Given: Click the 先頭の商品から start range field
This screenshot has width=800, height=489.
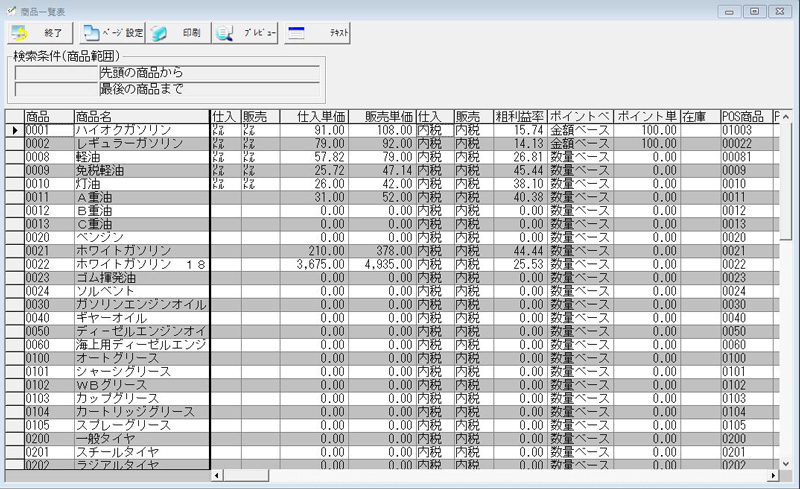Looking at the screenshot, I should pos(208,73).
